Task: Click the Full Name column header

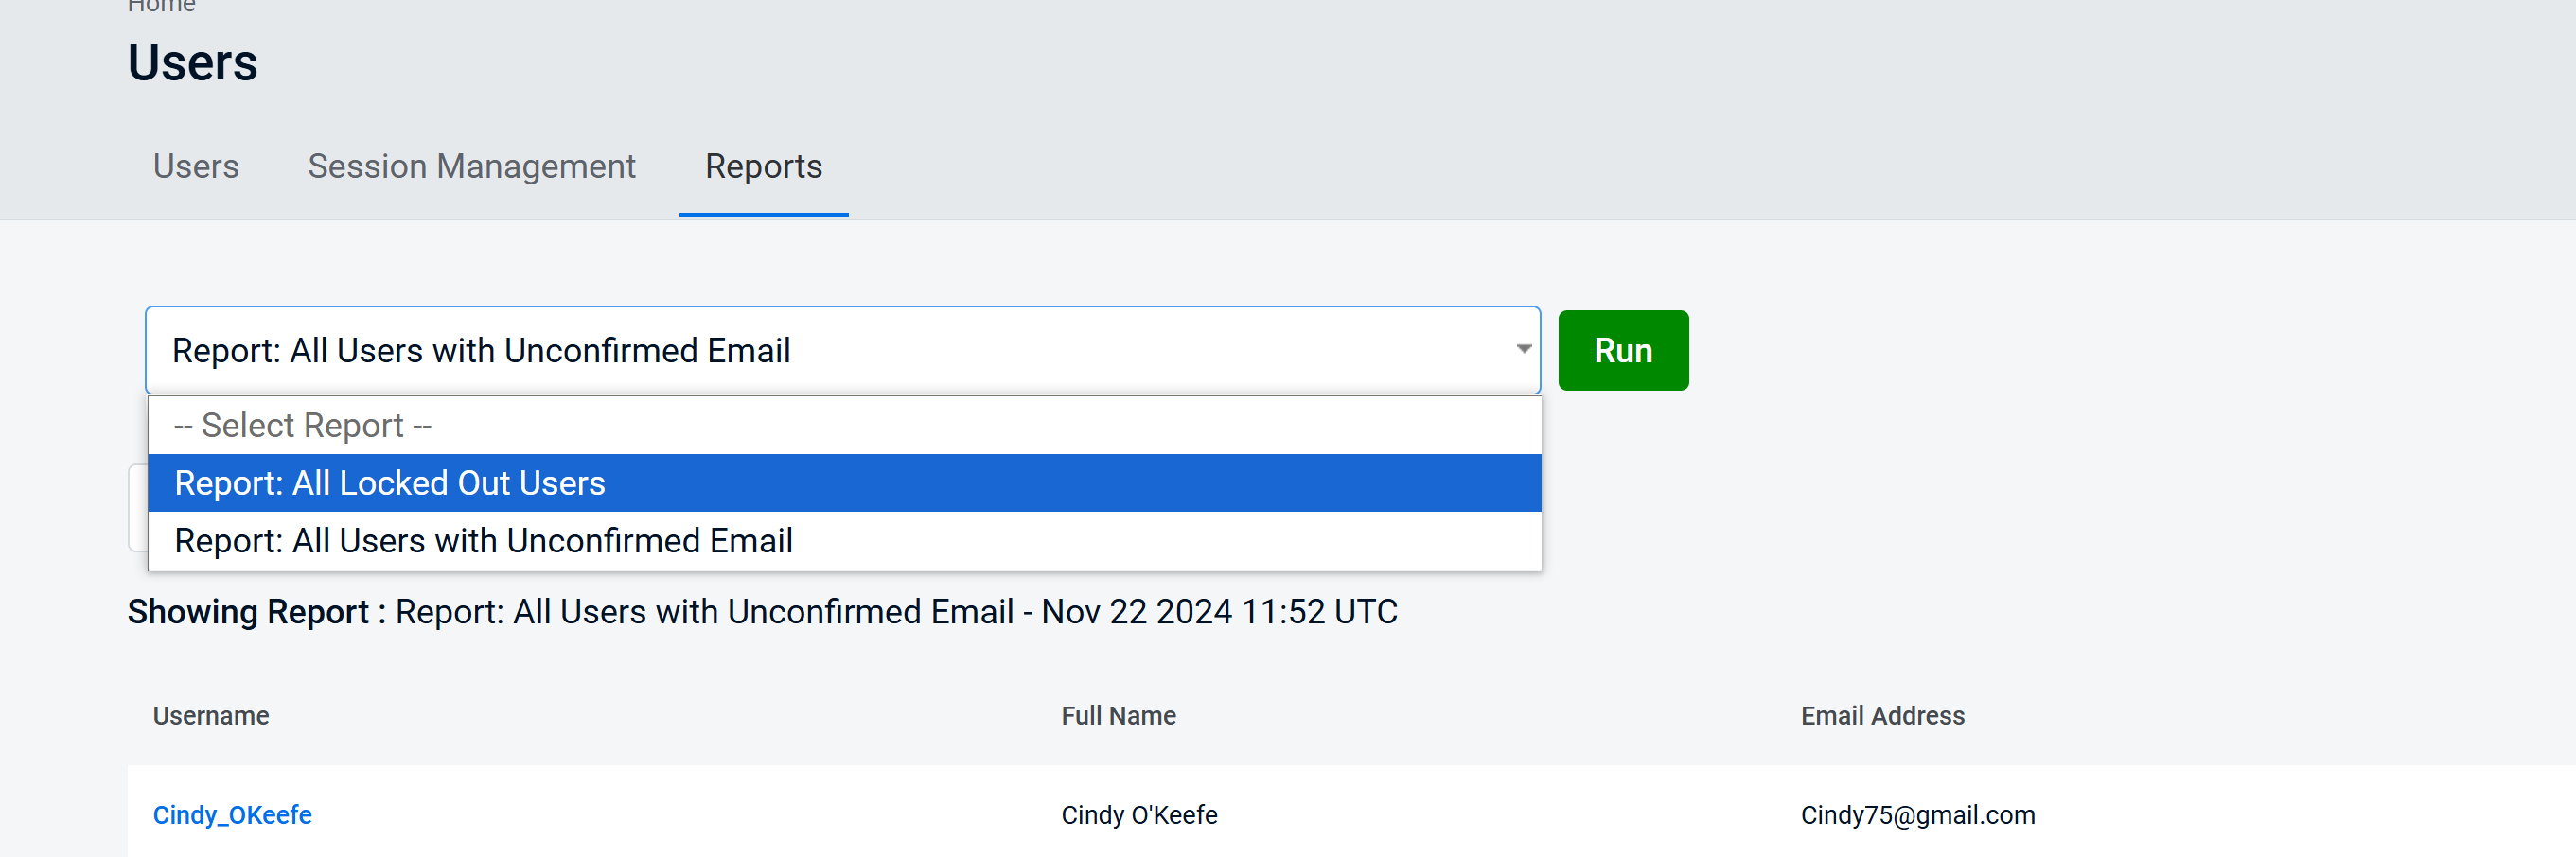Action: coord(1118,716)
